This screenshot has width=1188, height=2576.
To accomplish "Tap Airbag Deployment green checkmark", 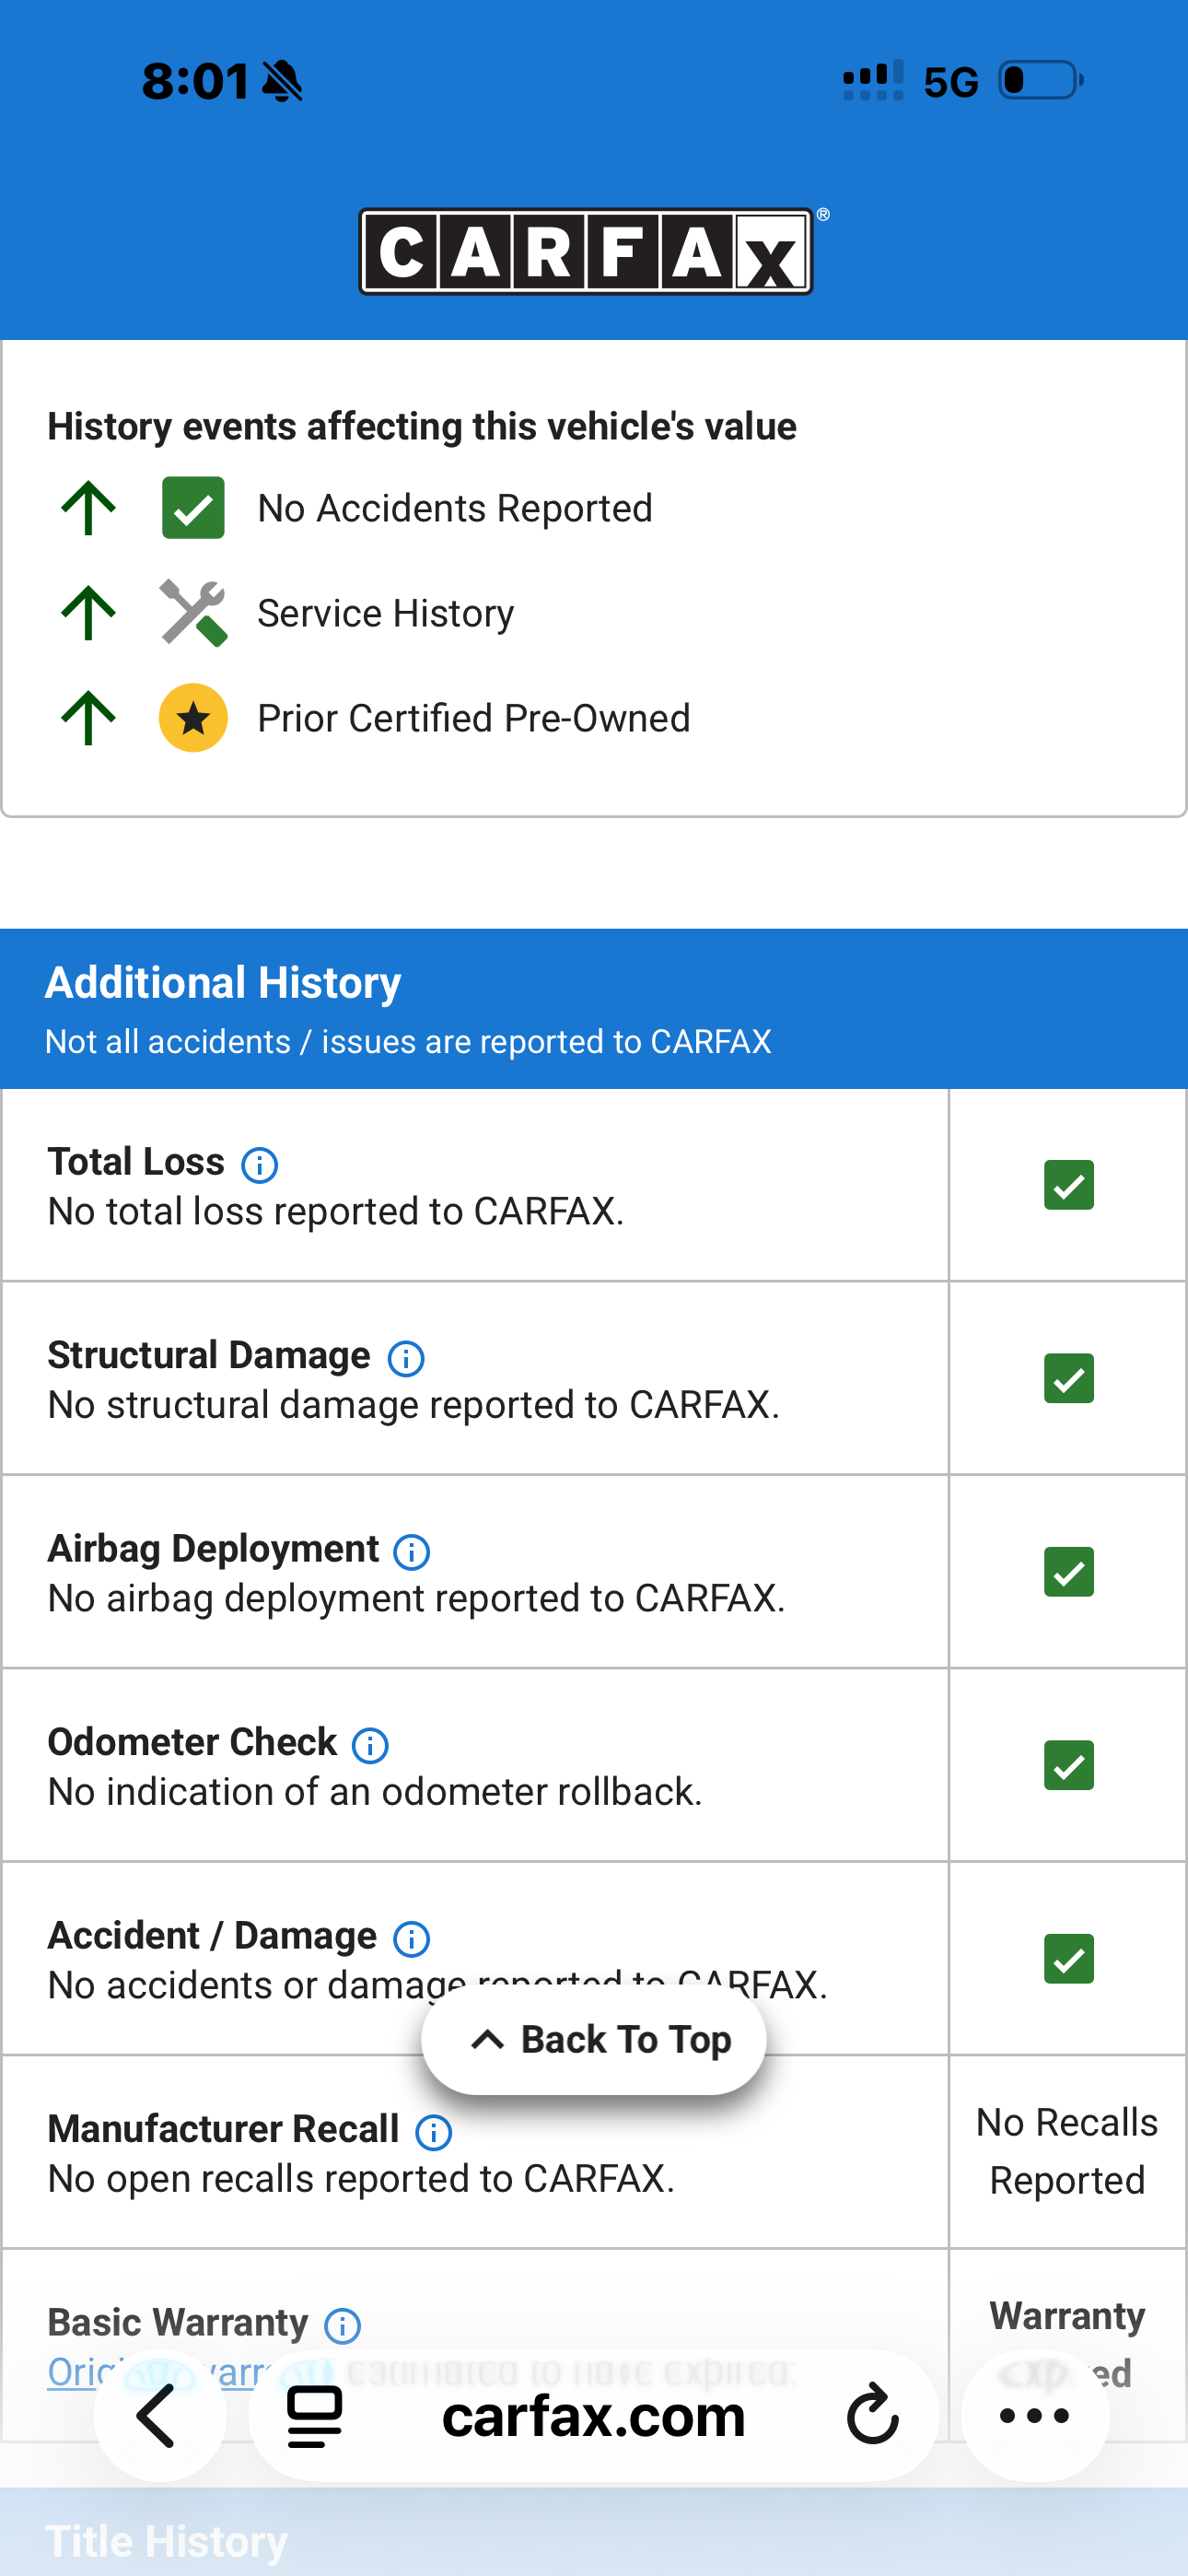I will pos(1069,1572).
